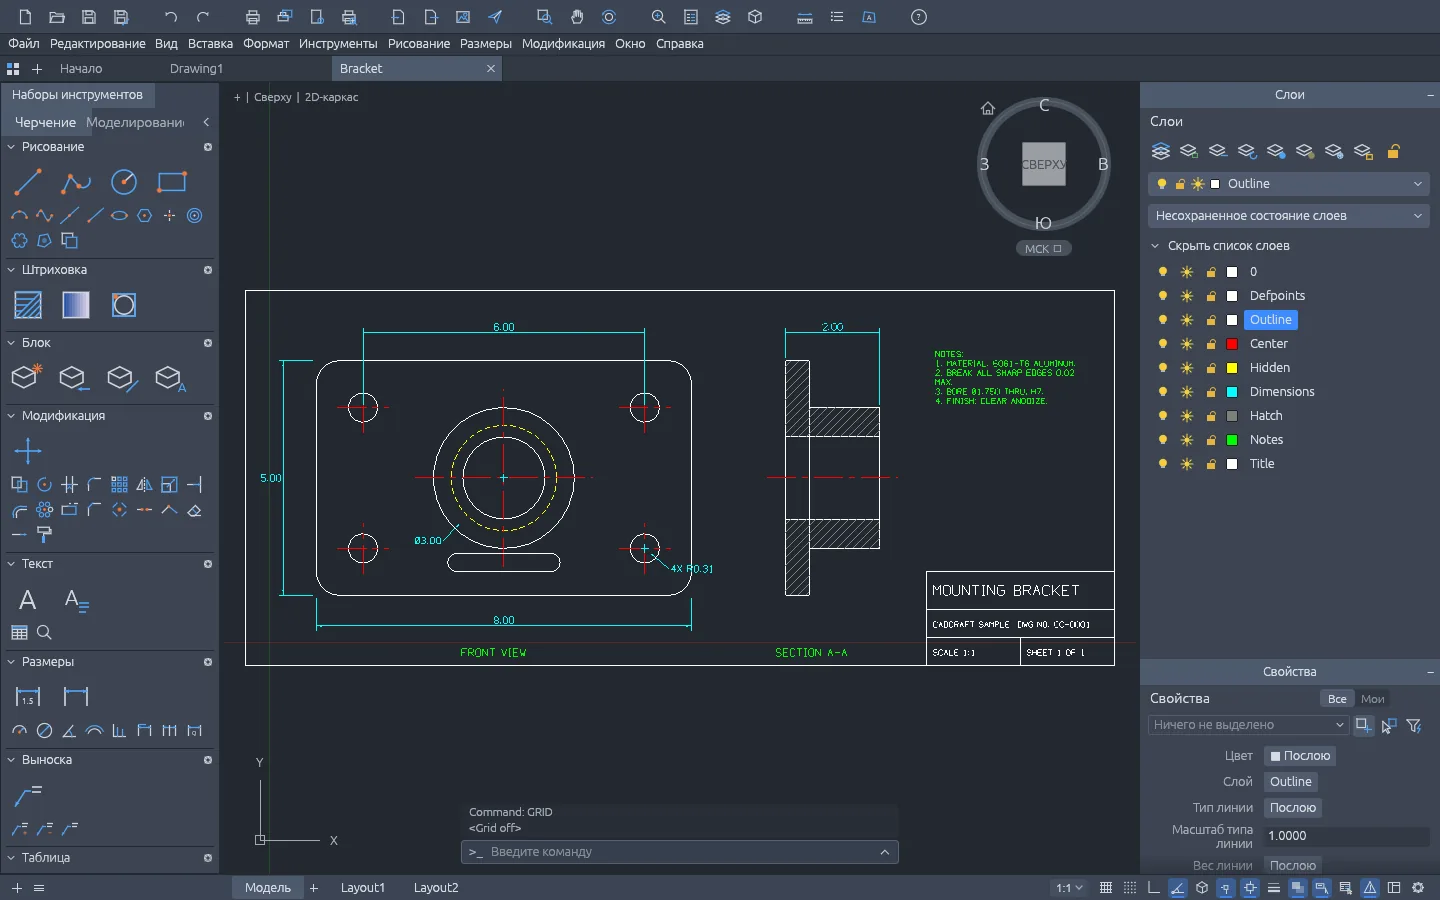Screen dimensions: 1440x900
Task: Click the red color swatch of Center layer
Action: pyautogui.click(x=1232, y=344)
